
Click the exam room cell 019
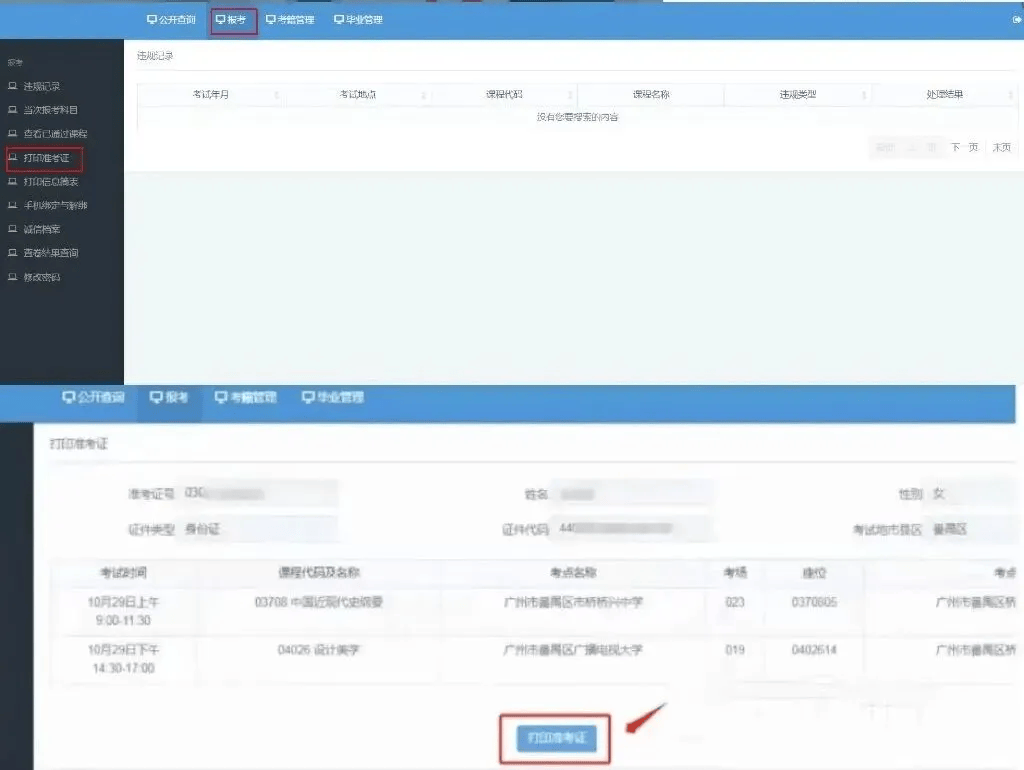tap(735, 650)
